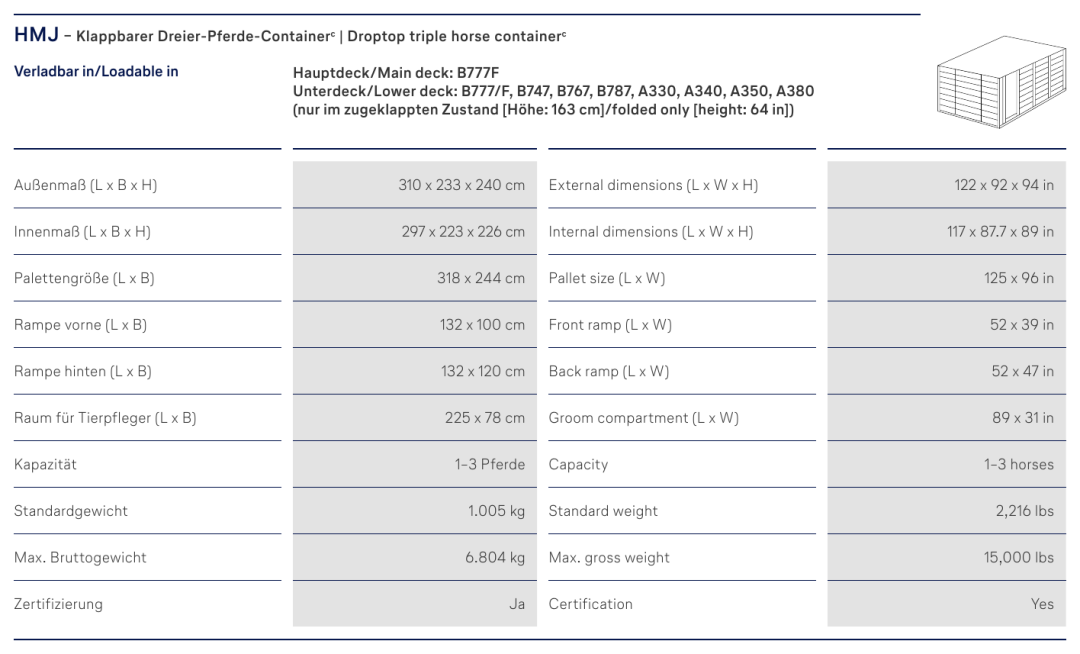Click the External dimensions (L x W x H) label
This screenshot has height=654, width=1080.
coord(653,185)
